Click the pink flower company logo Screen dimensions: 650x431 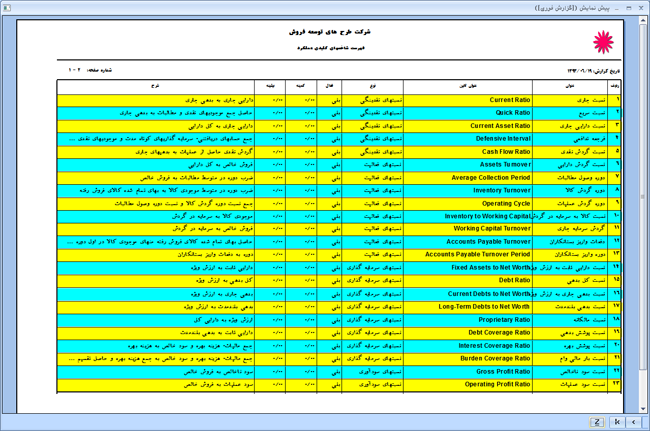click(604, 43)
